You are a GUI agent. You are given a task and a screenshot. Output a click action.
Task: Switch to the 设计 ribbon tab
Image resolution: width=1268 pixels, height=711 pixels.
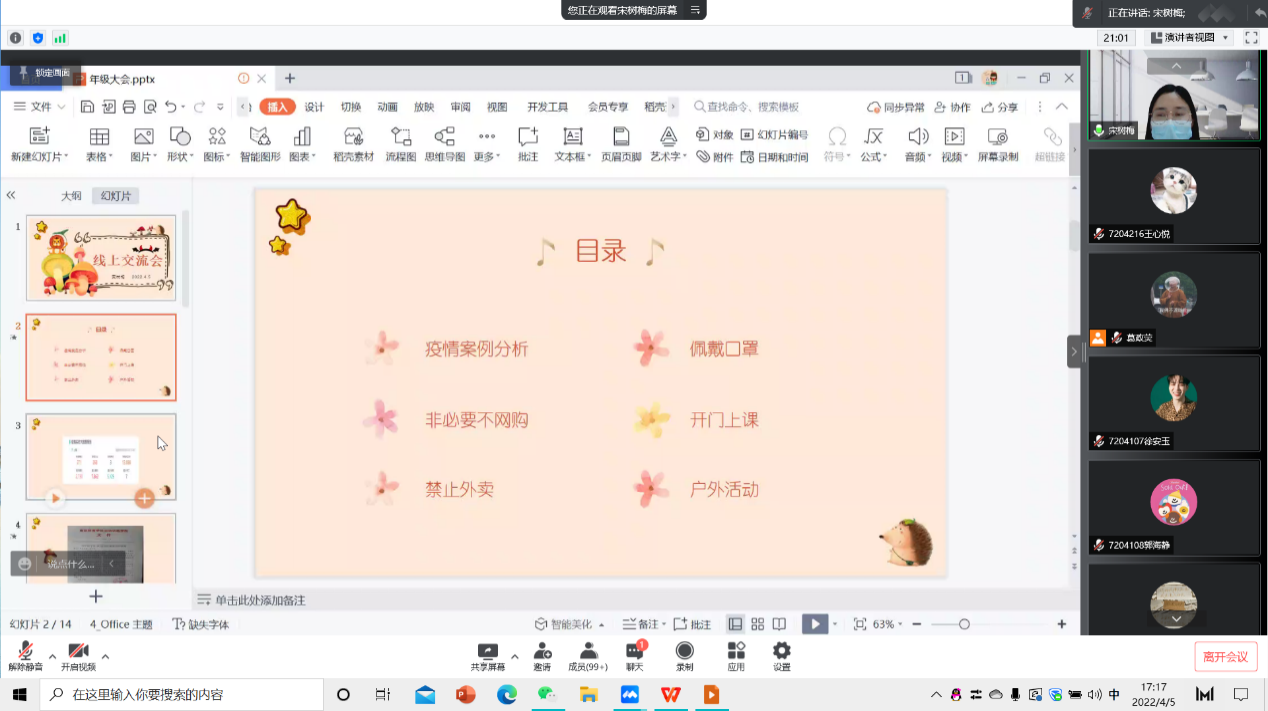point(314,107)
